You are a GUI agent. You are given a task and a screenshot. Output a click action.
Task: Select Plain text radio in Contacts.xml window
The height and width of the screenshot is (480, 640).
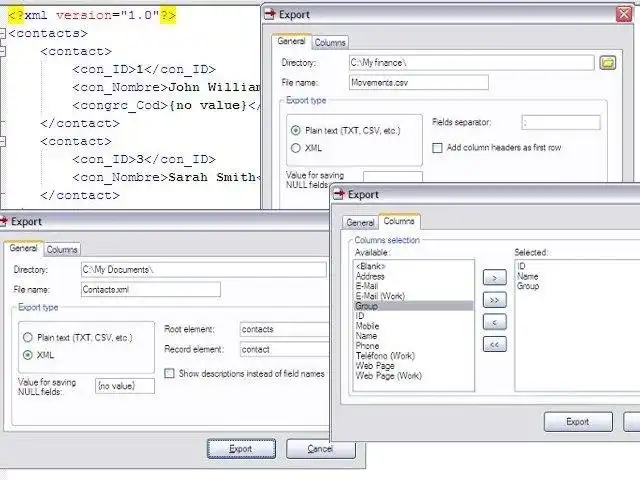click(28, 338)
